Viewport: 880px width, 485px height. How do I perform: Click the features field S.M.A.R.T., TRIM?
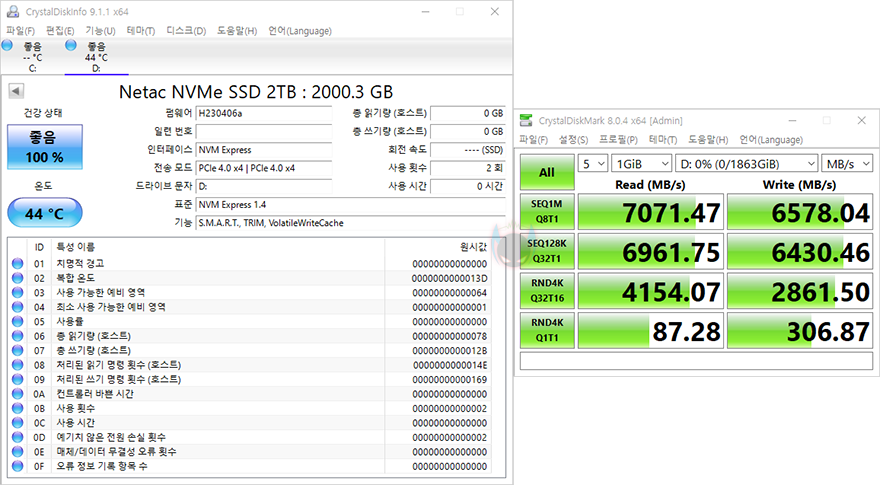coord(351,223)
